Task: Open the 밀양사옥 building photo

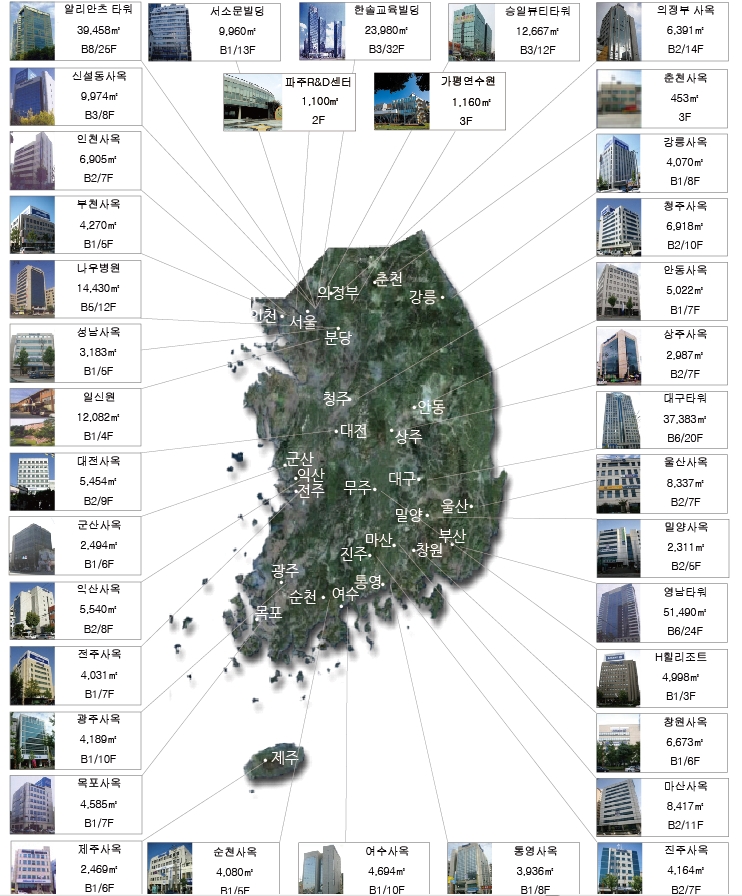Action: 619,549
